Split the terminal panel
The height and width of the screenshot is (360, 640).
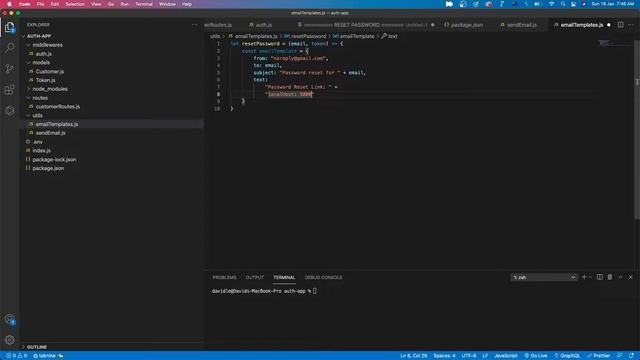(600, 277)
